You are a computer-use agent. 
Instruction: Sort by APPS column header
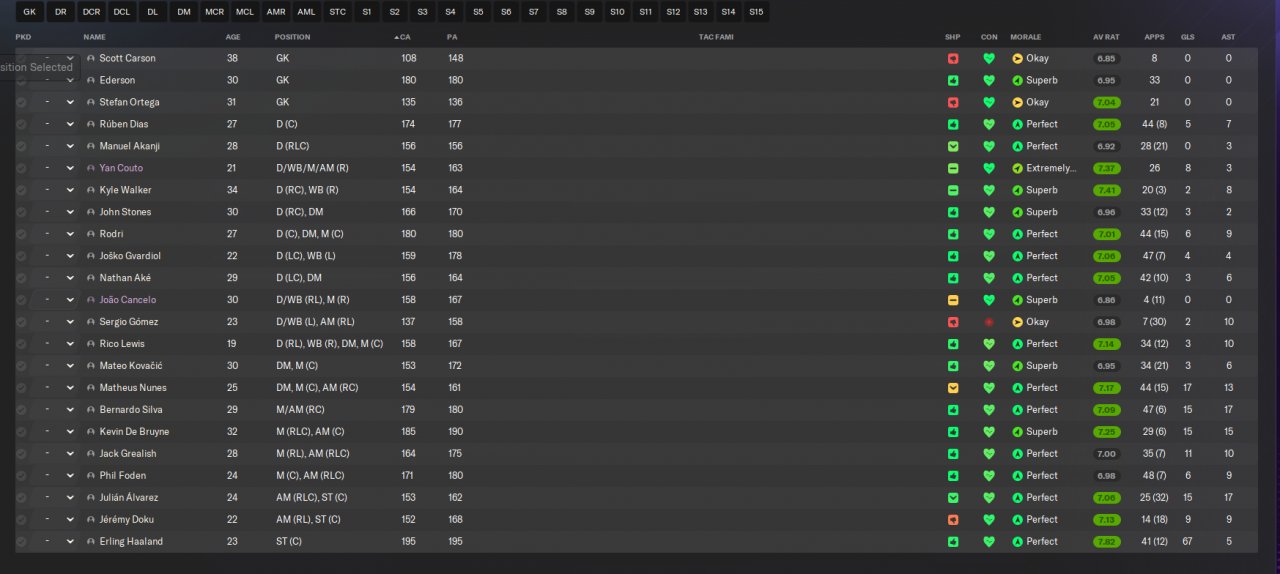(x=1153, y=37)
